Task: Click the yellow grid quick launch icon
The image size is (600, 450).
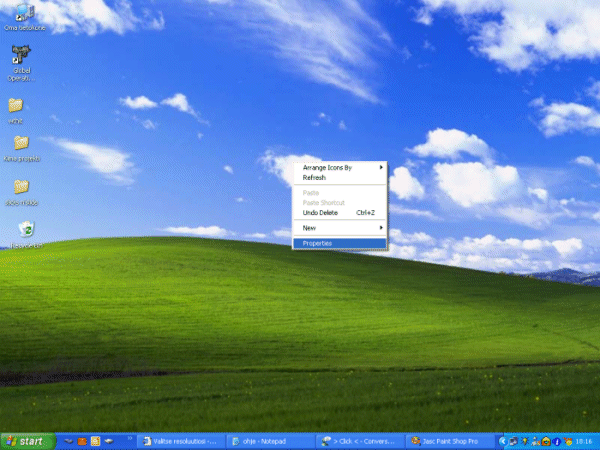Action: [x=95, y=442]
